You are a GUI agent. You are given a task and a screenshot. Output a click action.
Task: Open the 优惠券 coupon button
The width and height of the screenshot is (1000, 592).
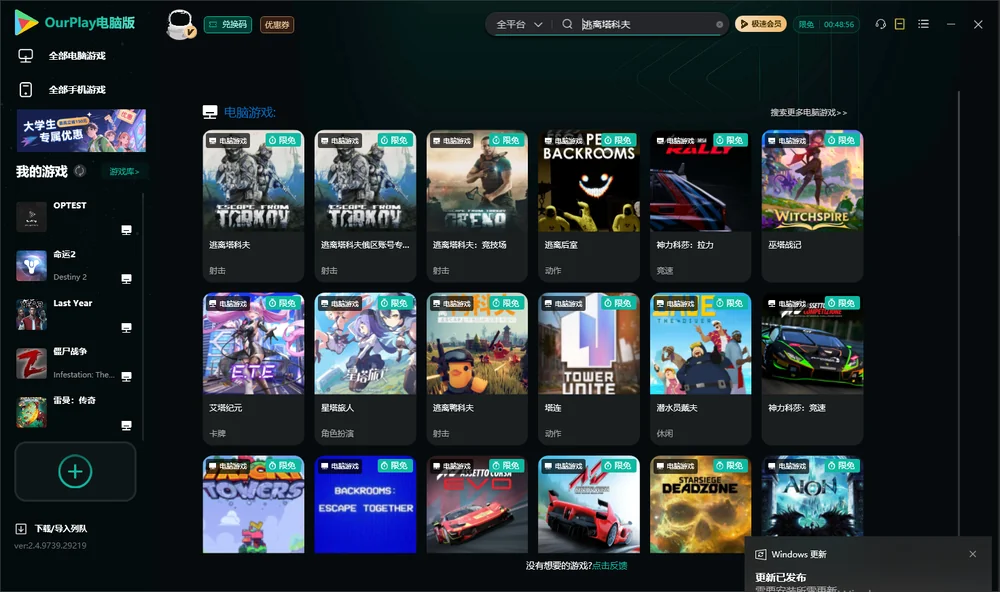277,25
